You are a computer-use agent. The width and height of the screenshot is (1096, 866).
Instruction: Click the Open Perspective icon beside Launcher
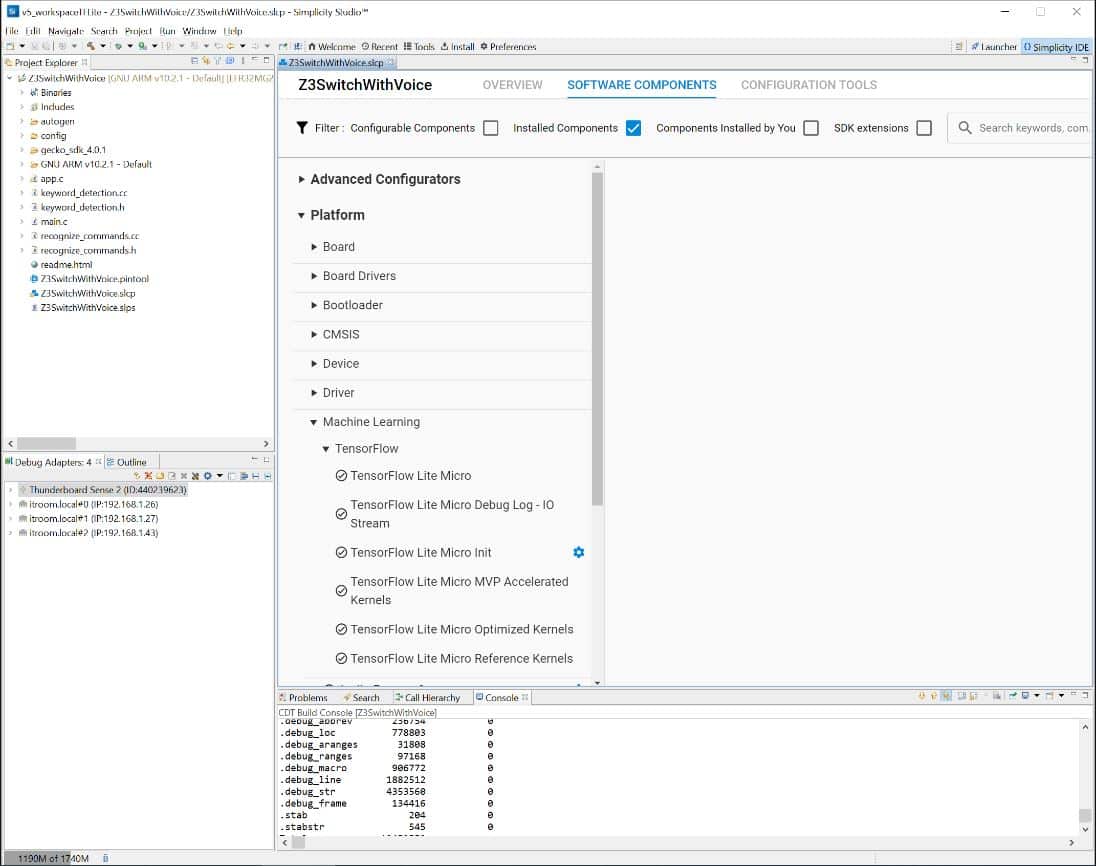pos(958,47)
